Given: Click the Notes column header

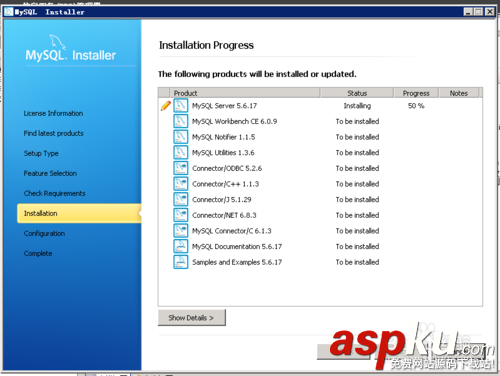Looking at the screenshot, I should click(459, 93).
